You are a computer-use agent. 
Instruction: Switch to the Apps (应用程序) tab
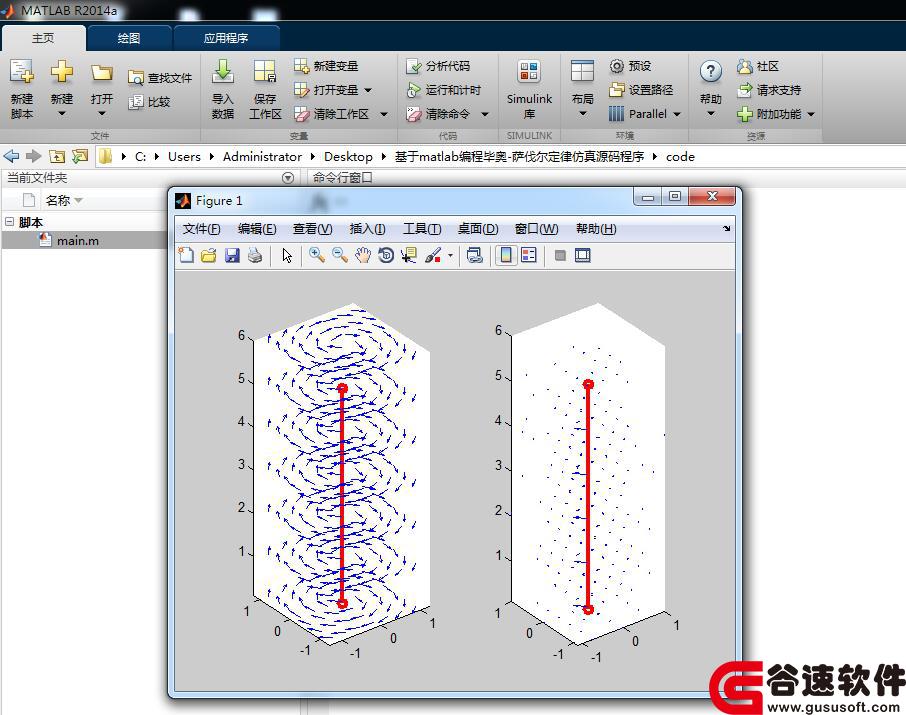point(226,38)
